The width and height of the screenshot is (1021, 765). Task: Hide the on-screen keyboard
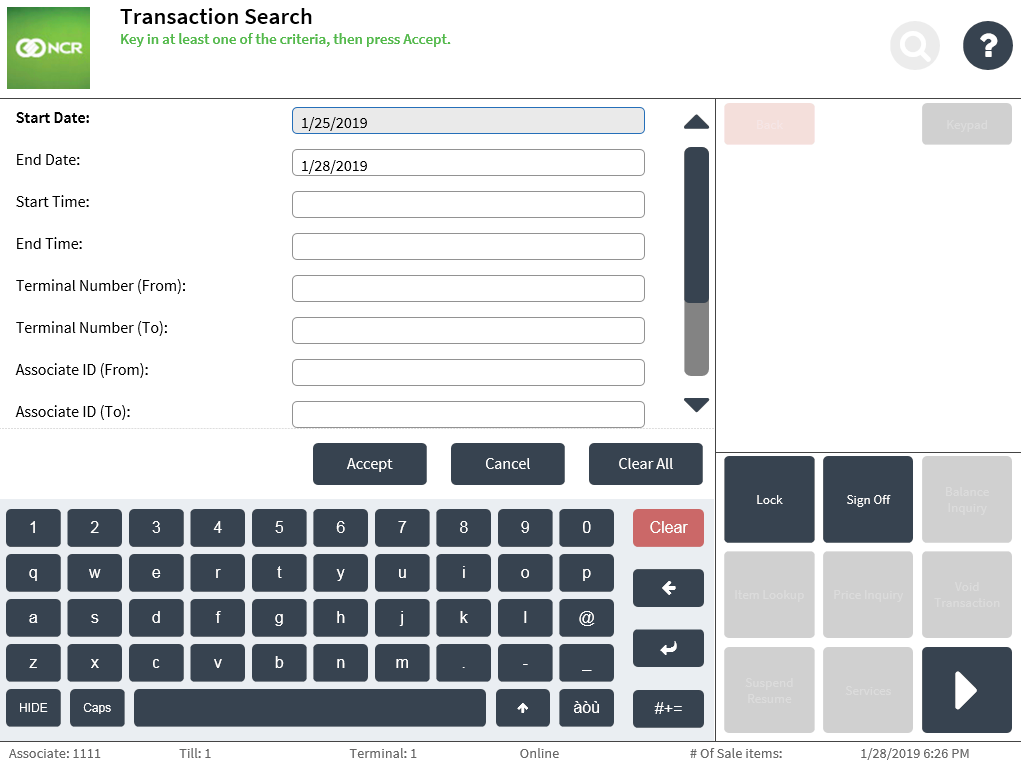(33, 708)
